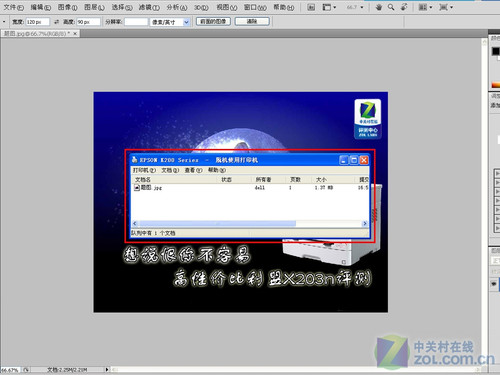500x375 pixels.
Task: Open the zoom level 66.7 dropdown
Action: [x=355, y=7]
